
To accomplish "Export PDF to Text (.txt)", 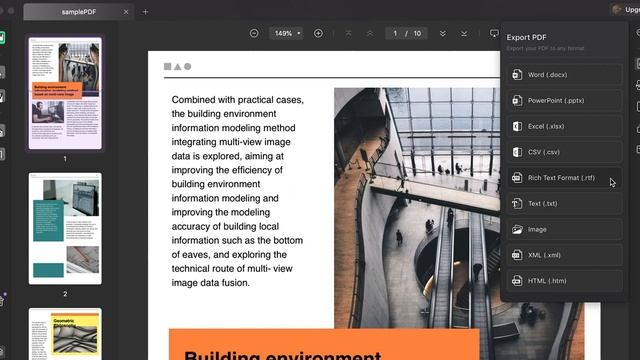I will click(x=564, y=203).
